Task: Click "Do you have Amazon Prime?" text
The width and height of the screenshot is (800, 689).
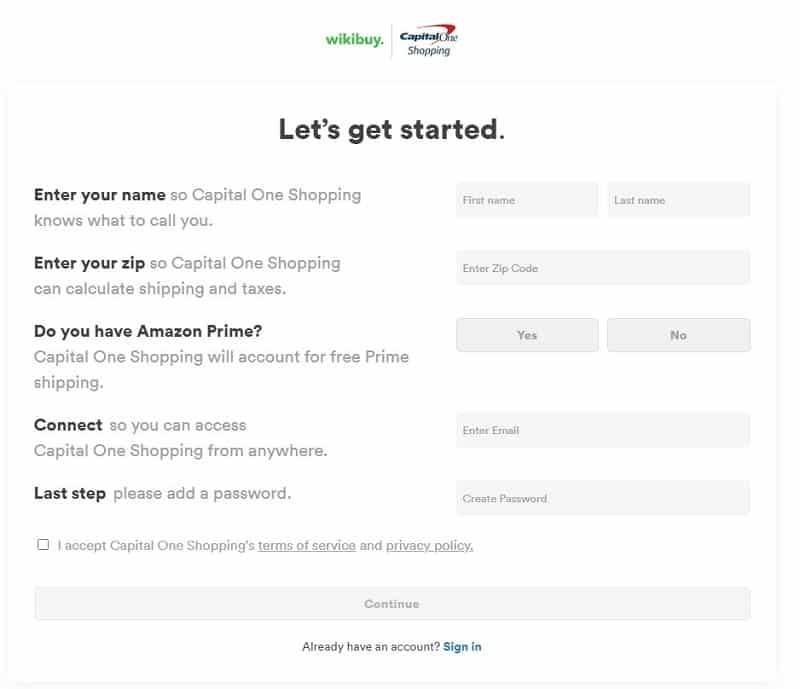Action: pyautogui.click(x=148, y=331)
